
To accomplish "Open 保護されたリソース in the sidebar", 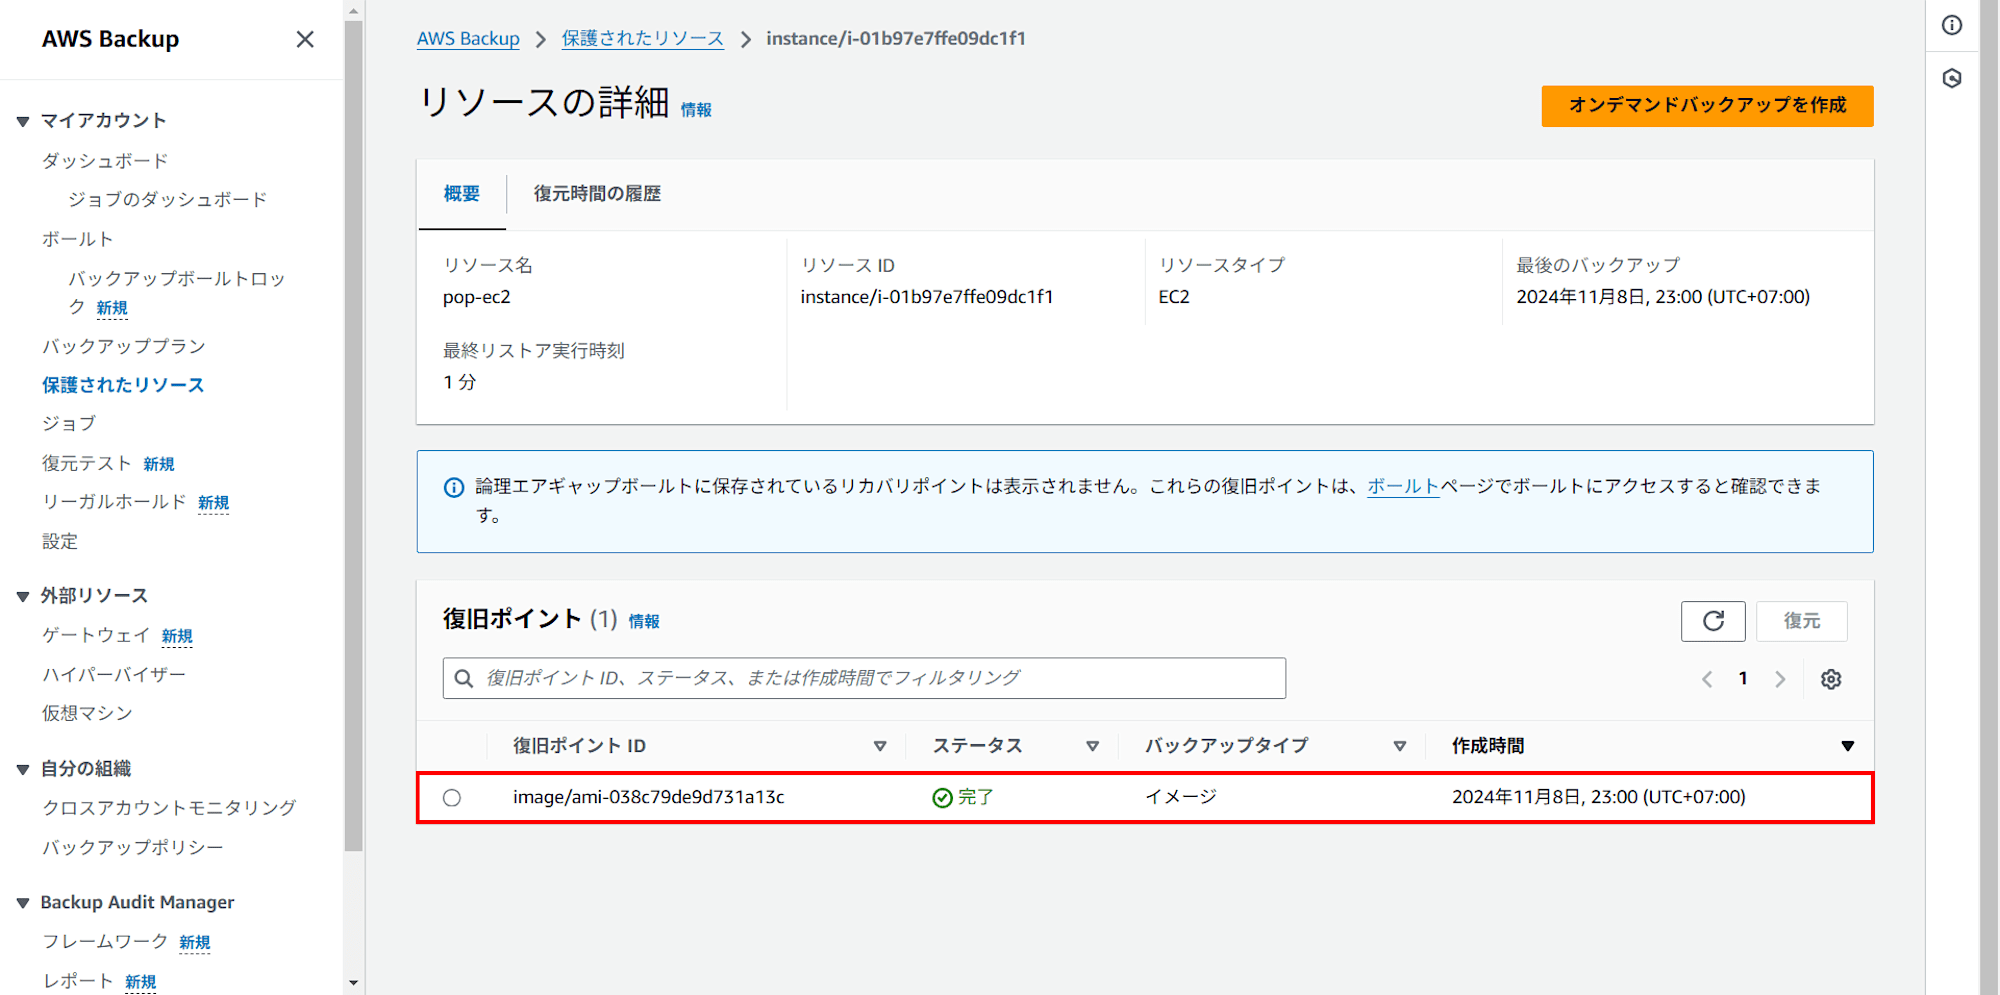I will point(123,385).
